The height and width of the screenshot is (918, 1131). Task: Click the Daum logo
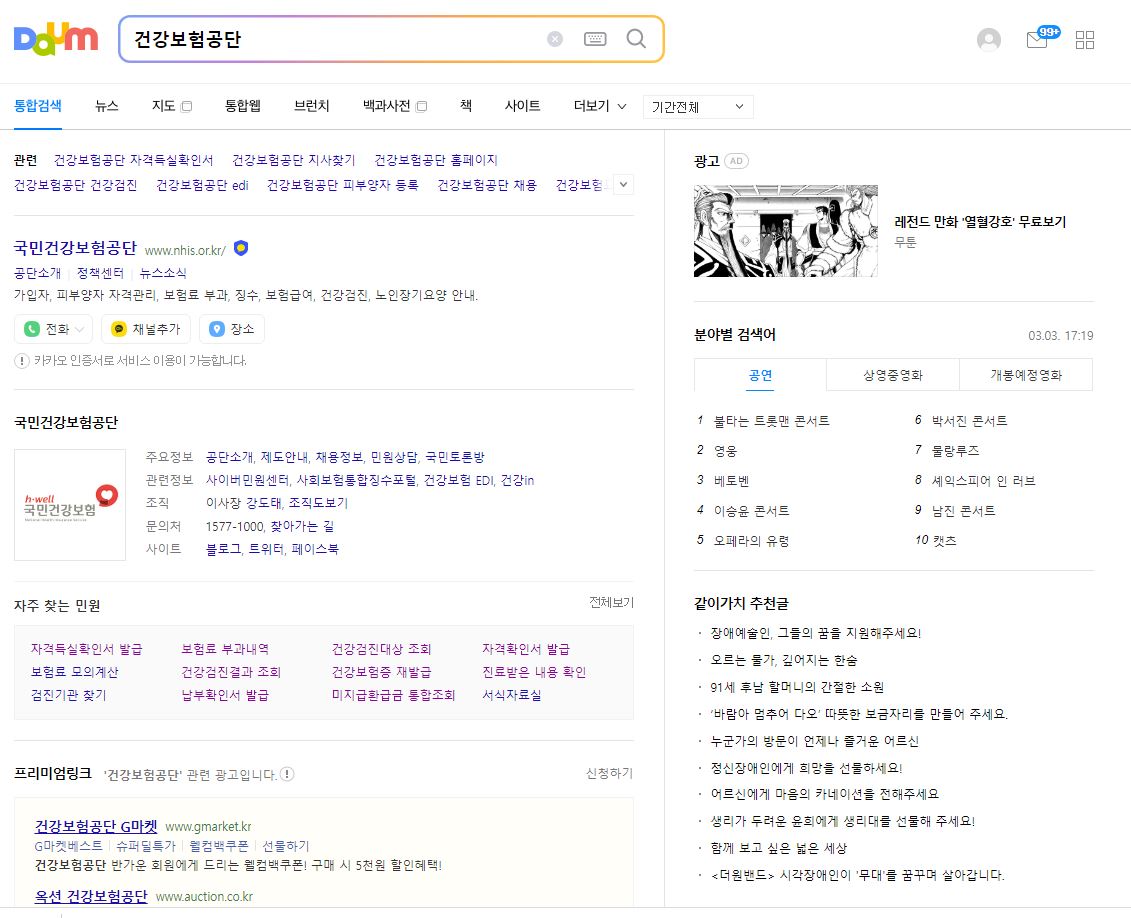56,39
